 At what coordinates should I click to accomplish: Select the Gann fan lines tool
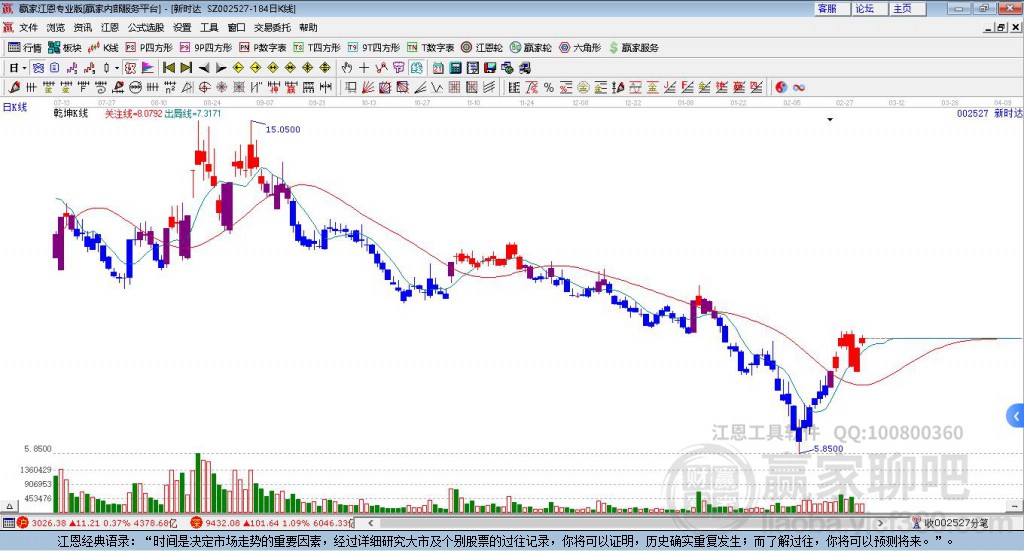368,87
